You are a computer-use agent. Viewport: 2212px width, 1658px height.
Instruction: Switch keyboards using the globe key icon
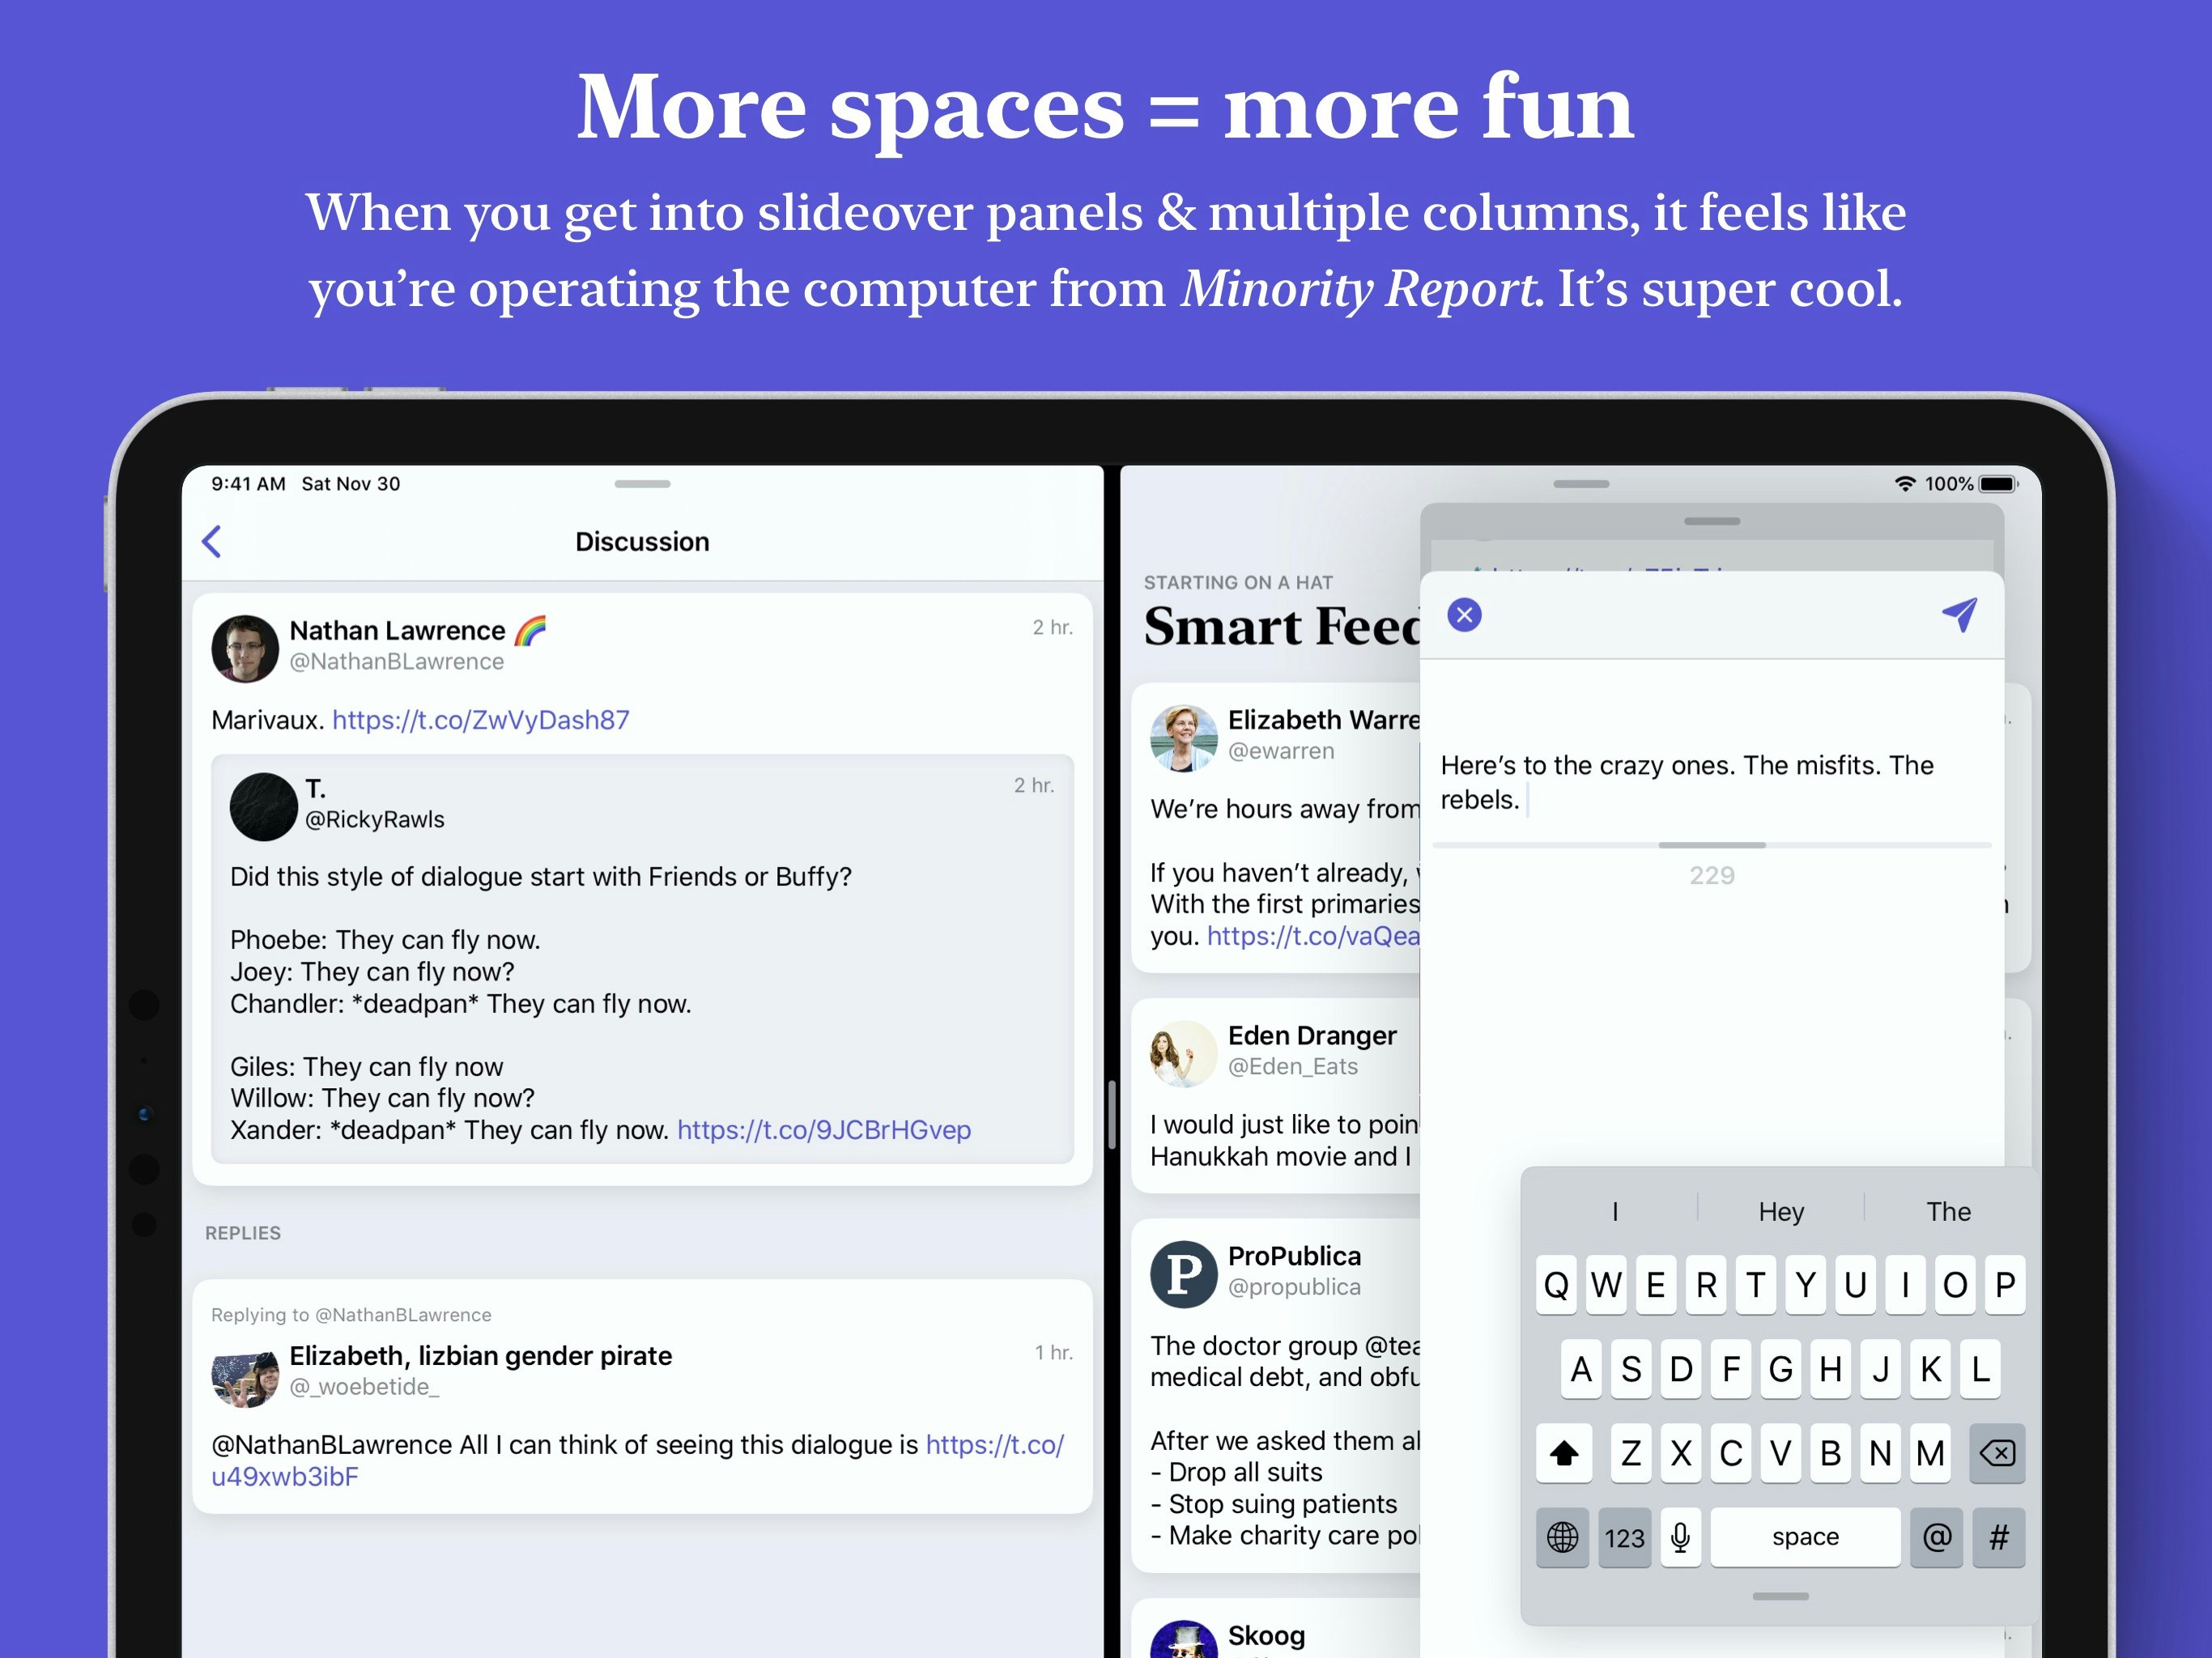pos(1562,1537)
